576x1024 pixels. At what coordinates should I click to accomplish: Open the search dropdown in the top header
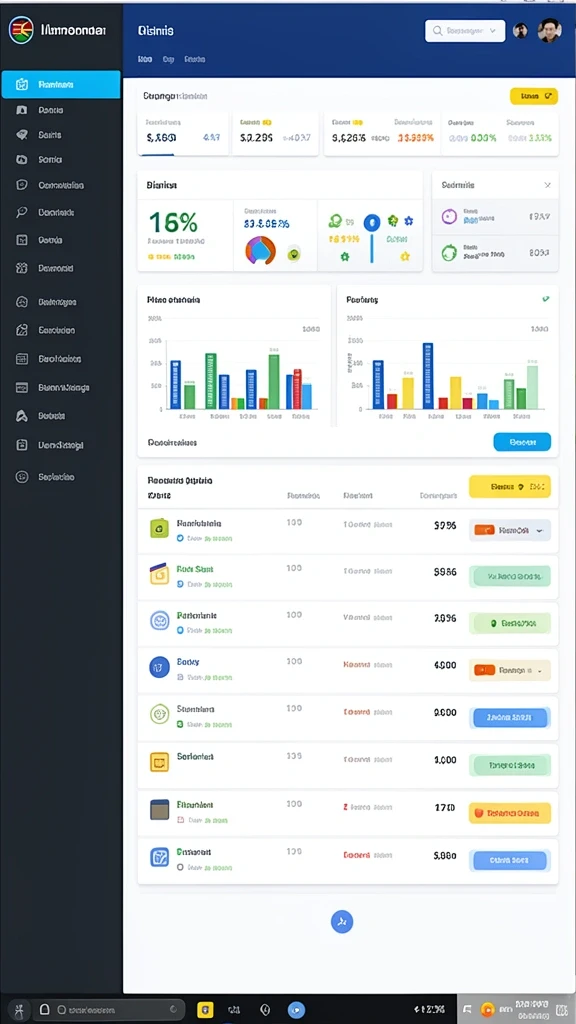click(465, 31)
